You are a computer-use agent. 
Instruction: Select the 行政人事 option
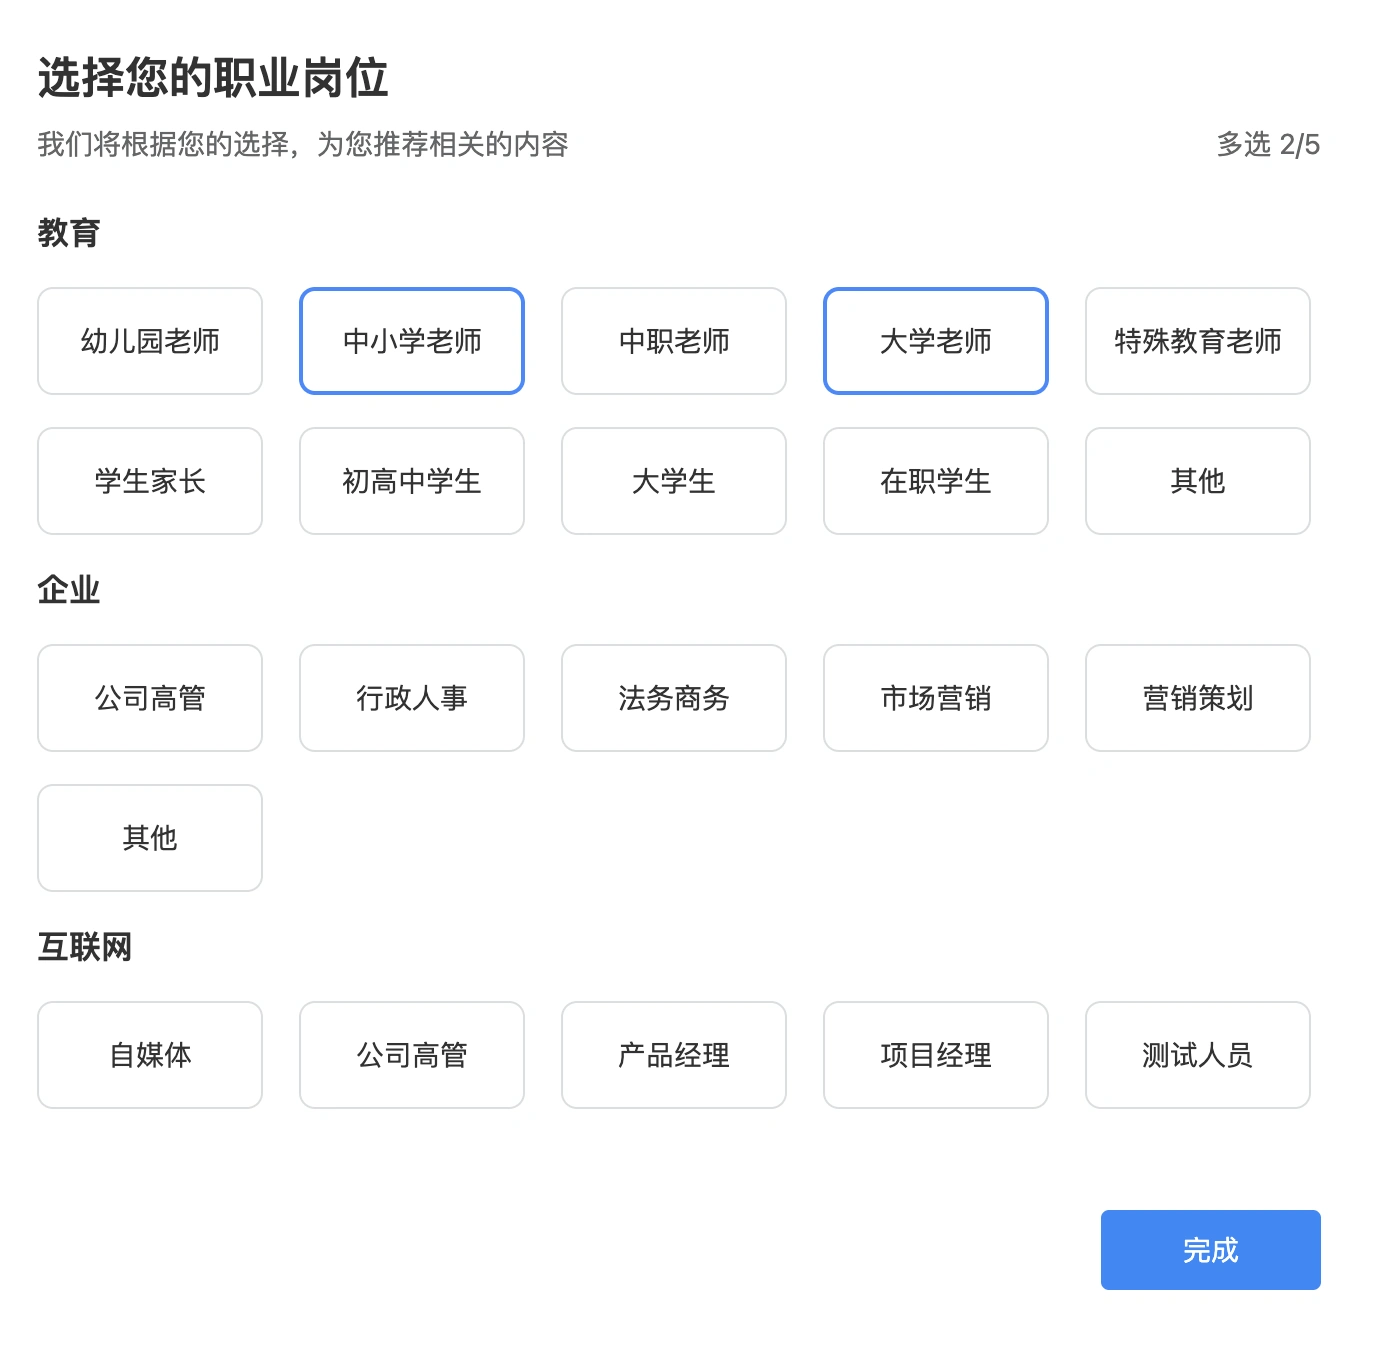[x=411, y=698]
